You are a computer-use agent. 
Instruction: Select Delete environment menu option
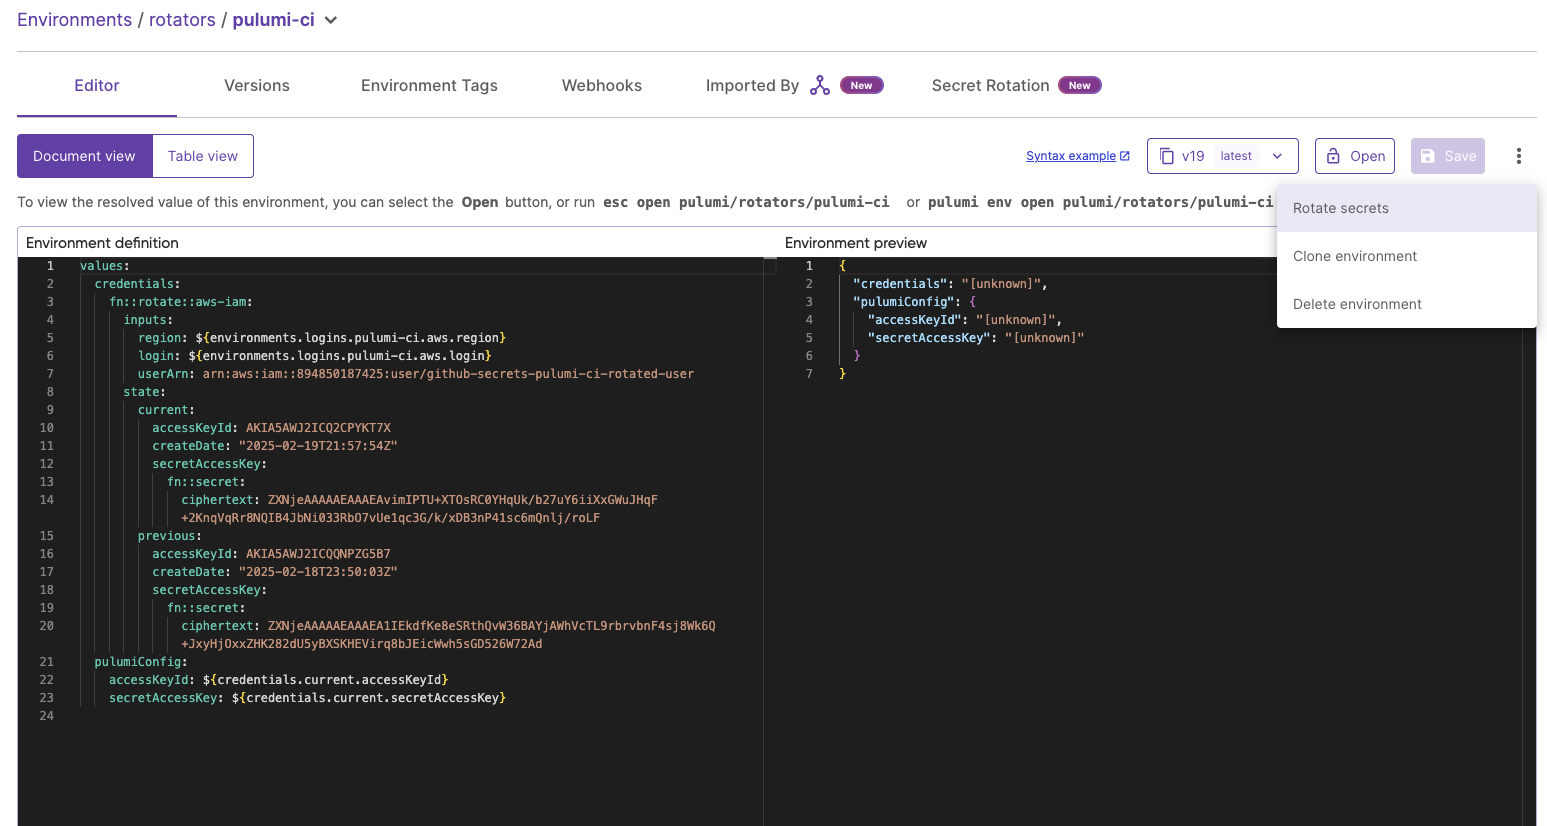1356,304
